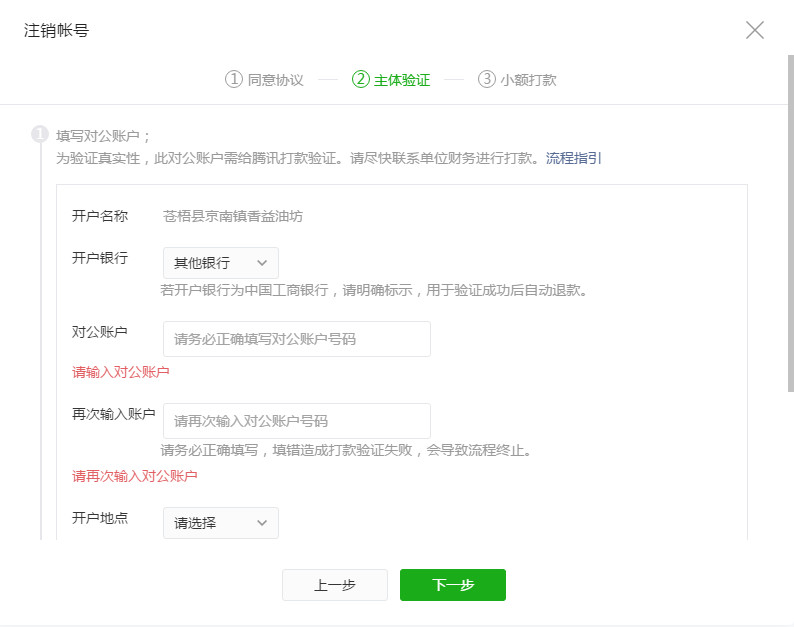Select step 同意协议
This screenshot has width=794, height=627.
(264, 80)
